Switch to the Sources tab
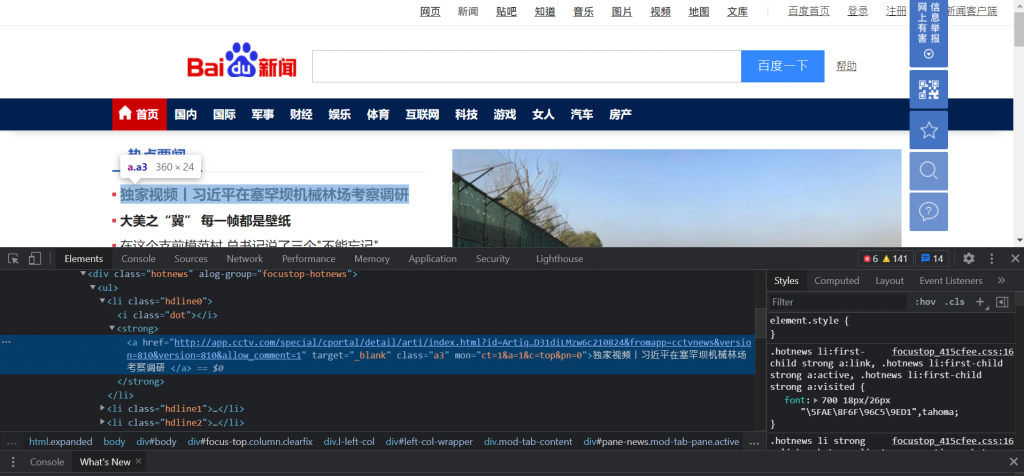 point(191,259)
